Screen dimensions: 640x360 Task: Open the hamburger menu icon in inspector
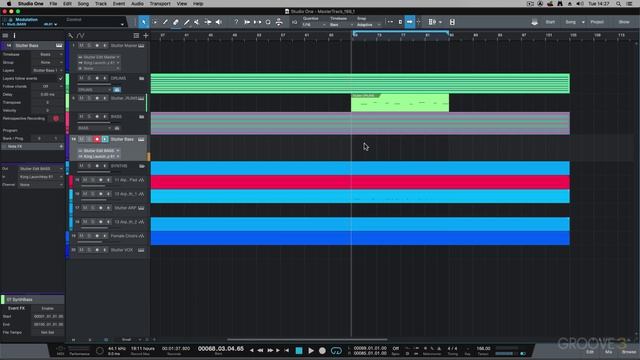[5, 36]
